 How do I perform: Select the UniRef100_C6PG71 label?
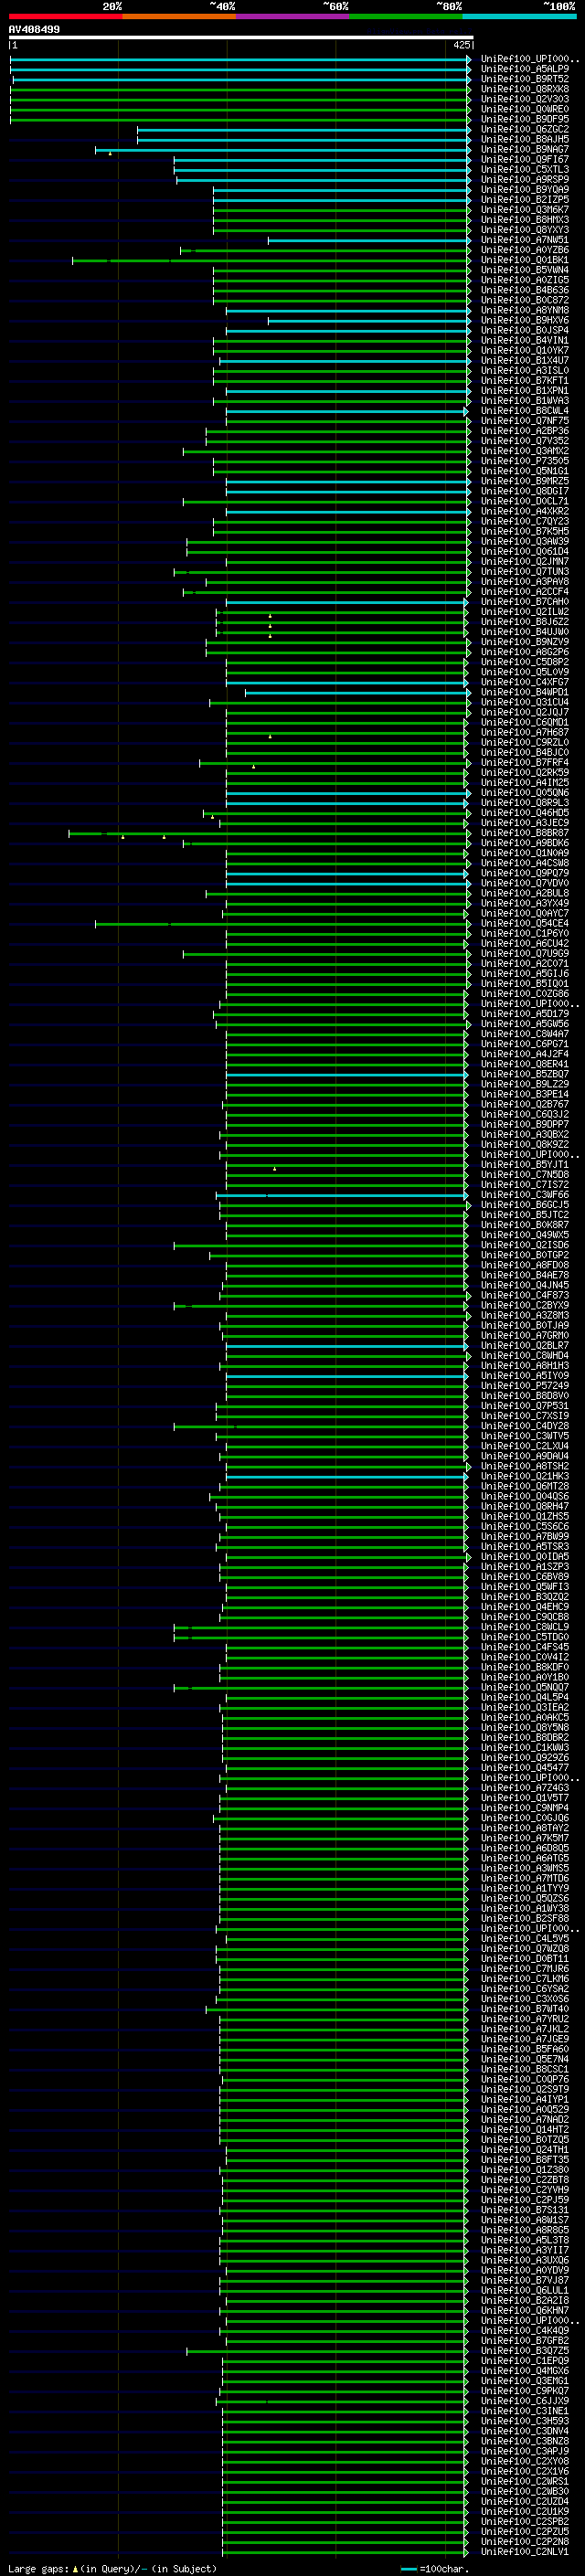525,1044
